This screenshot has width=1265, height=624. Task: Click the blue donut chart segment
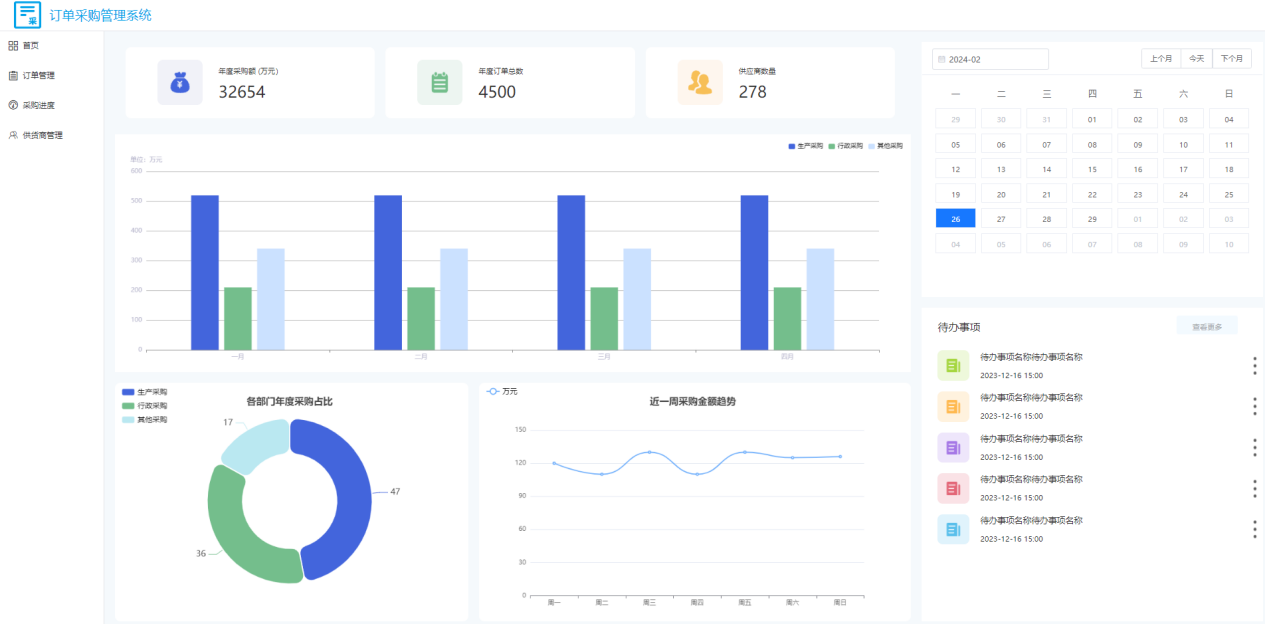(x=345, y=500)
